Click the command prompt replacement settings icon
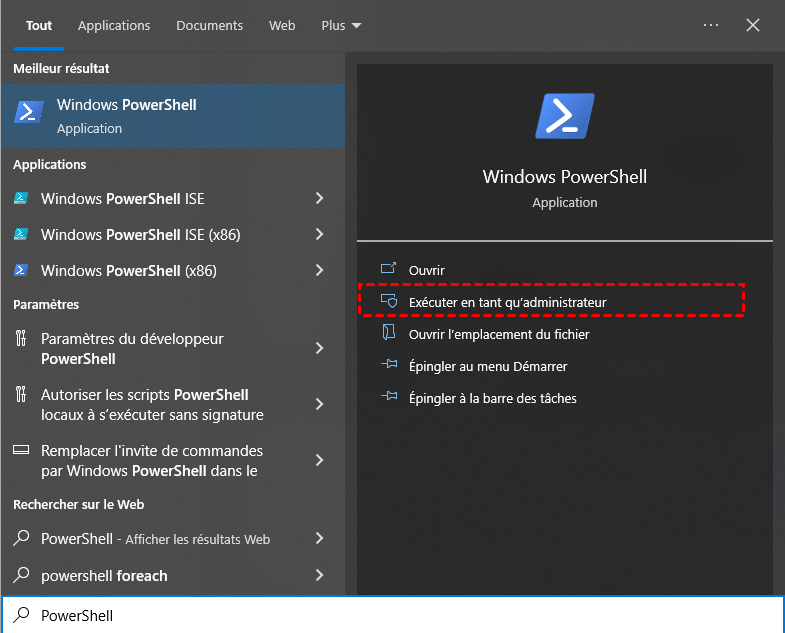 tap(21, 451)
